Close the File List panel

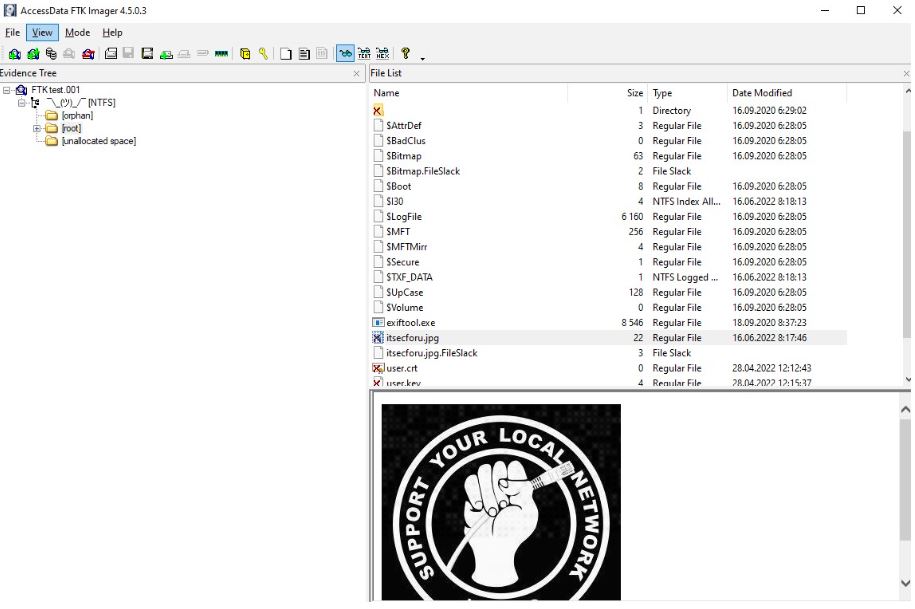click(906, 74)
